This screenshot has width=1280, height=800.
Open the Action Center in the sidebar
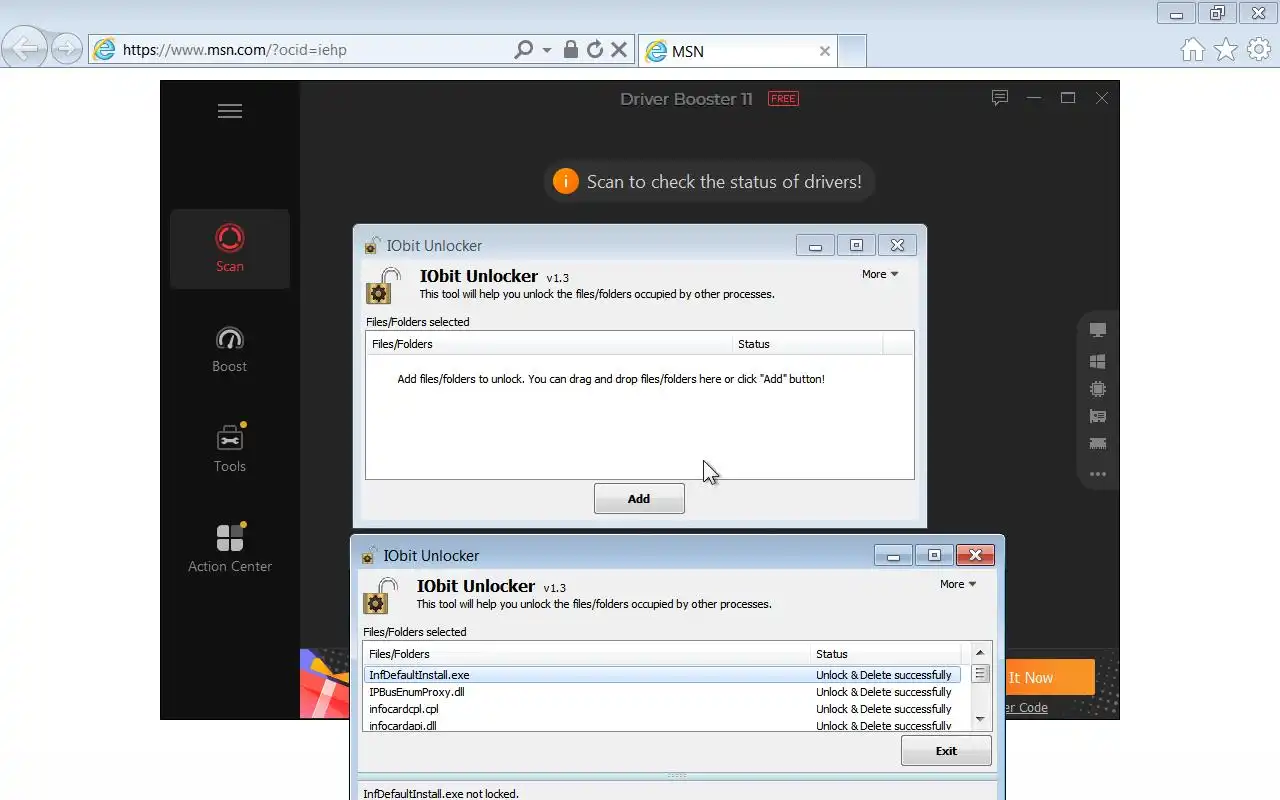(x=230, y=549)
